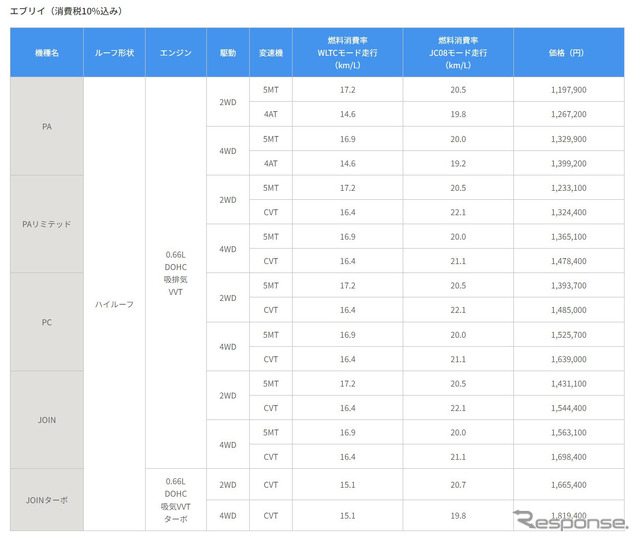Image resolution: width=640 pixels, height=542 pixels.
Task: Click the price 1,665,400
Action: click(569, 485)
